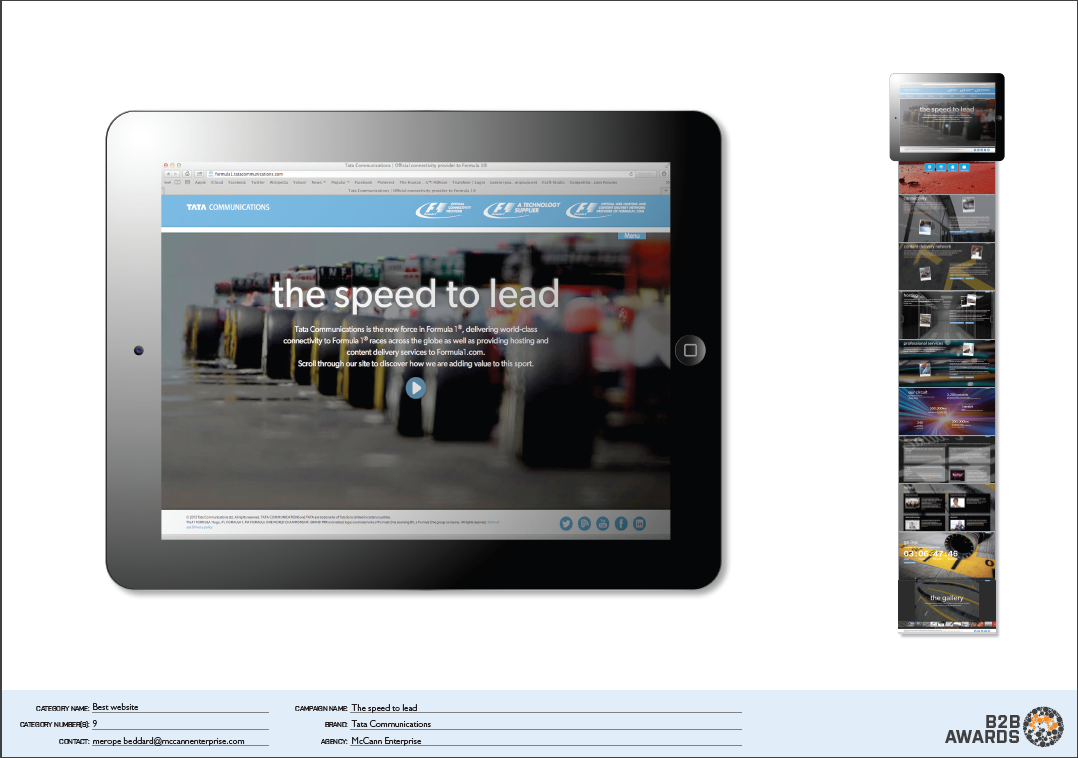Select the gallery section thumbnail
Screen dimensions: 1078x758
[x=947, y=605]
